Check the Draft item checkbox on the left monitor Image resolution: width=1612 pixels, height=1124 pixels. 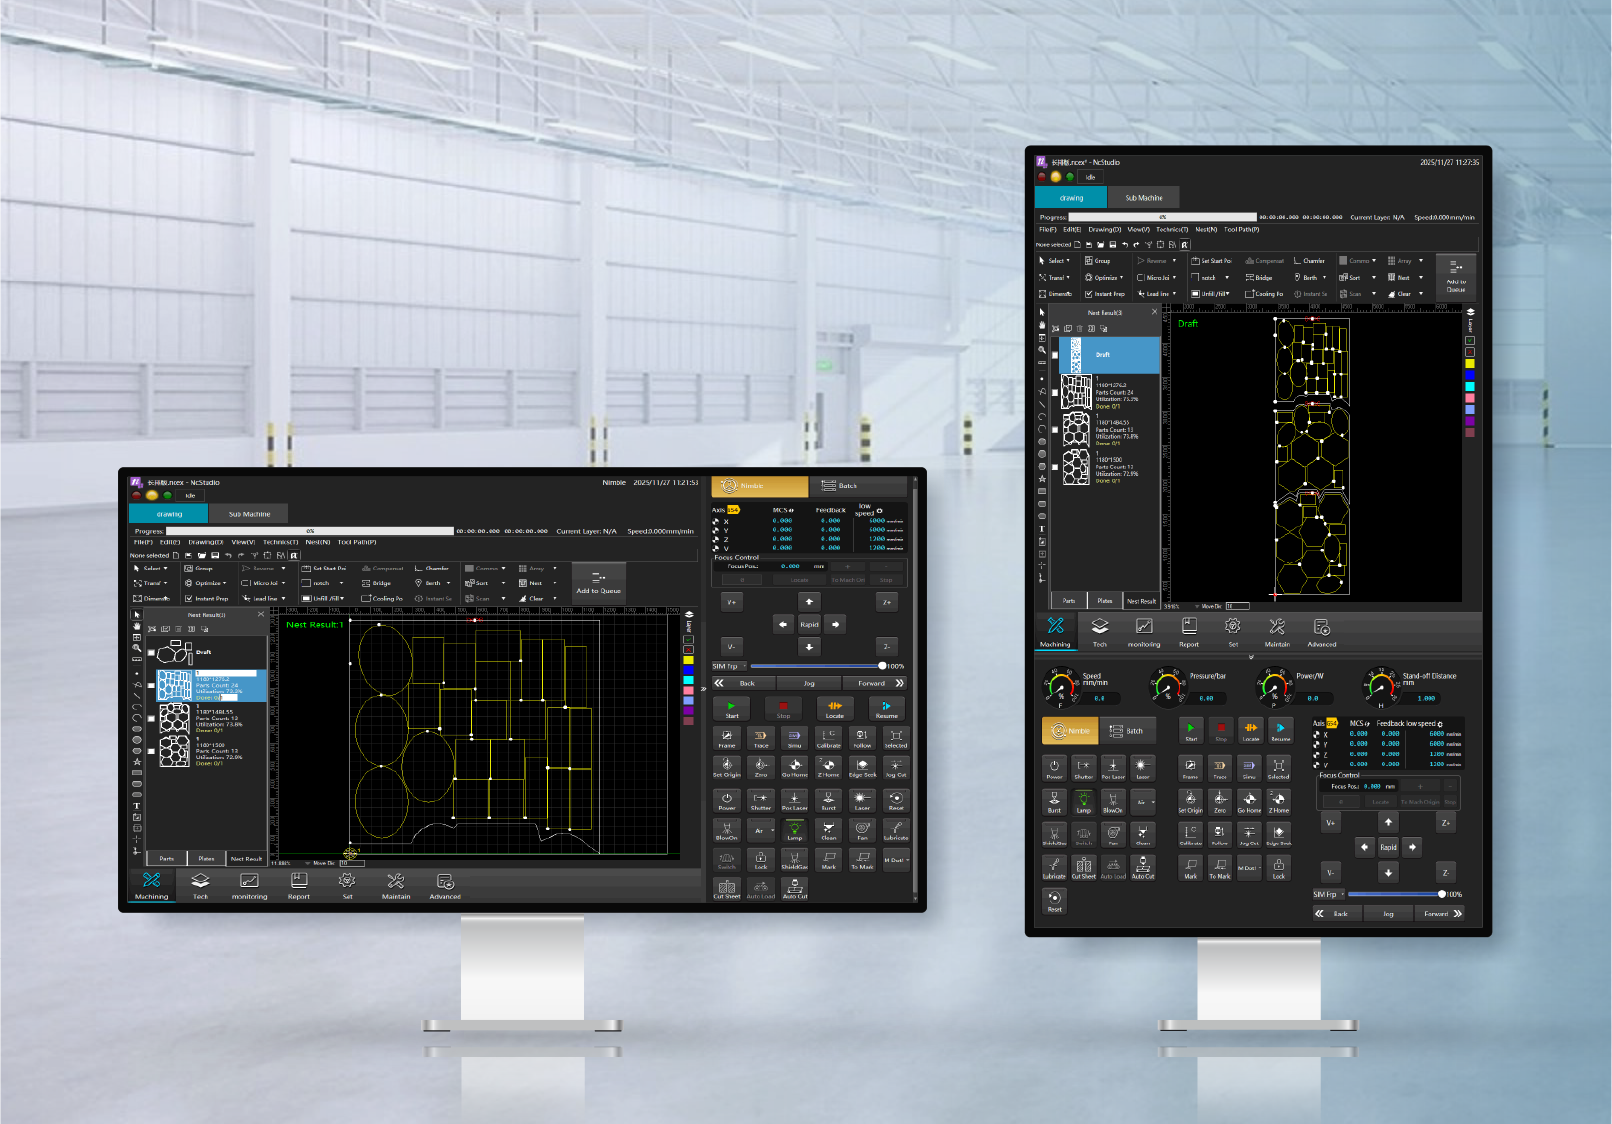tap(152, 653)
